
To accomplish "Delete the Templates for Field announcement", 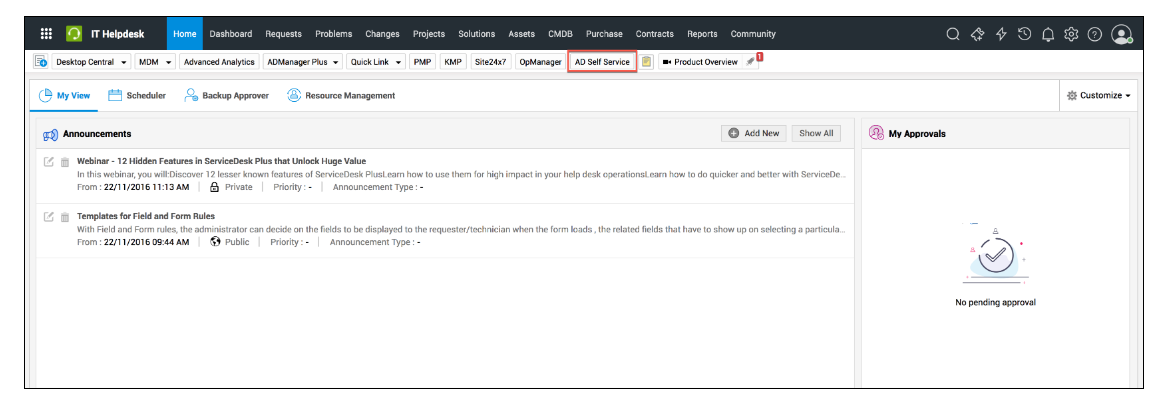I will pyautogui.click(x=65, y=217).
